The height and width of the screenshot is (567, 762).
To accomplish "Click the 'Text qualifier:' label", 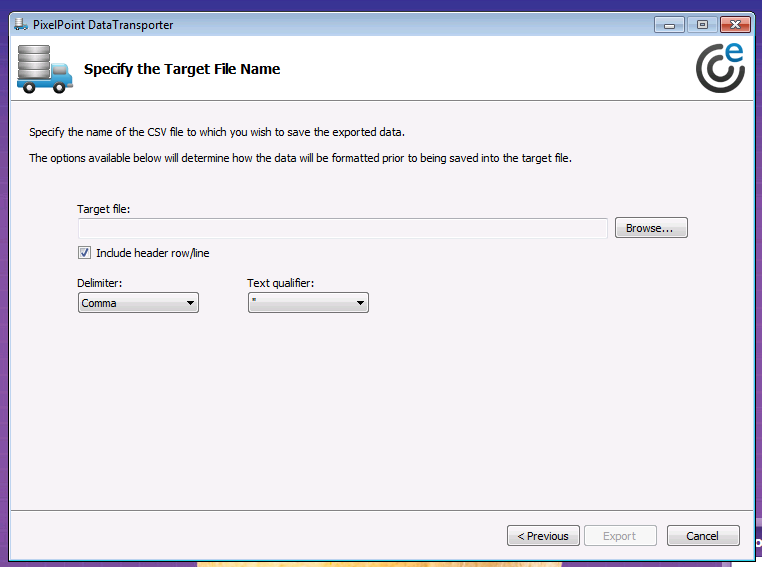I will point(281,283).
